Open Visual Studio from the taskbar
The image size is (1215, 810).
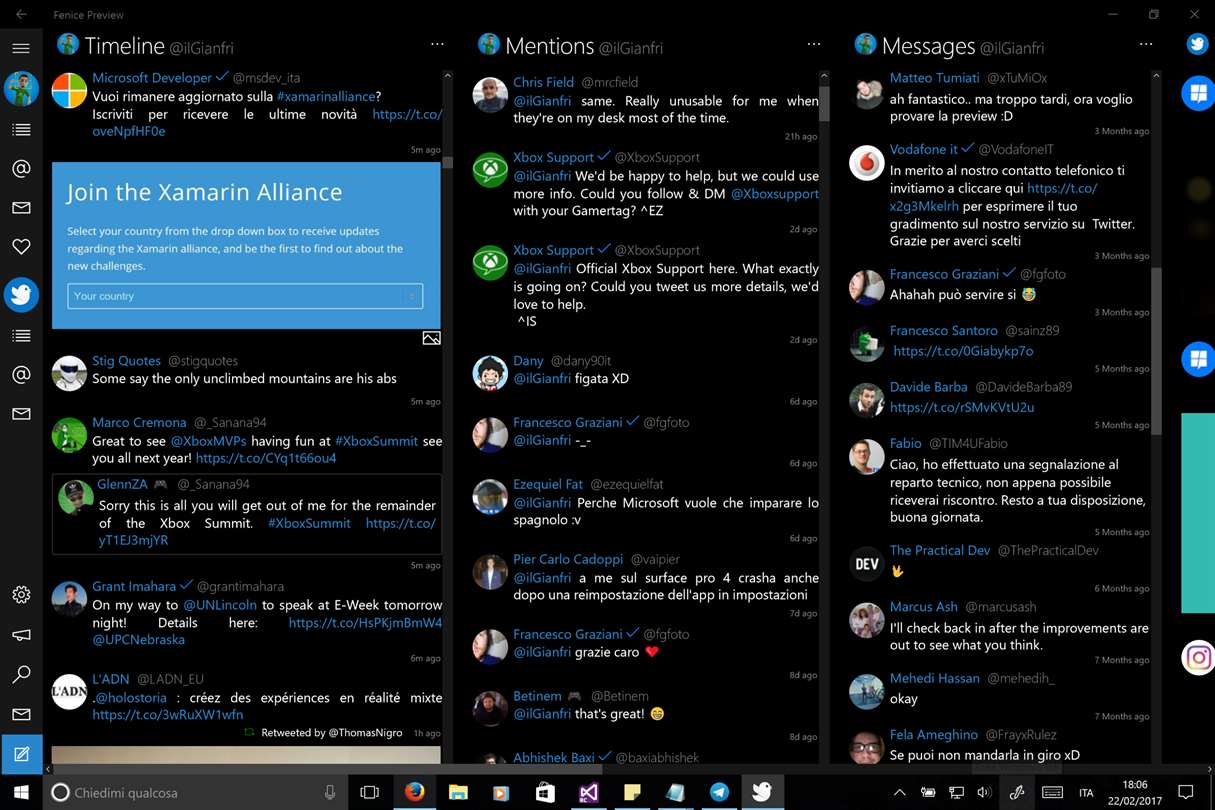tap(588, 793)
